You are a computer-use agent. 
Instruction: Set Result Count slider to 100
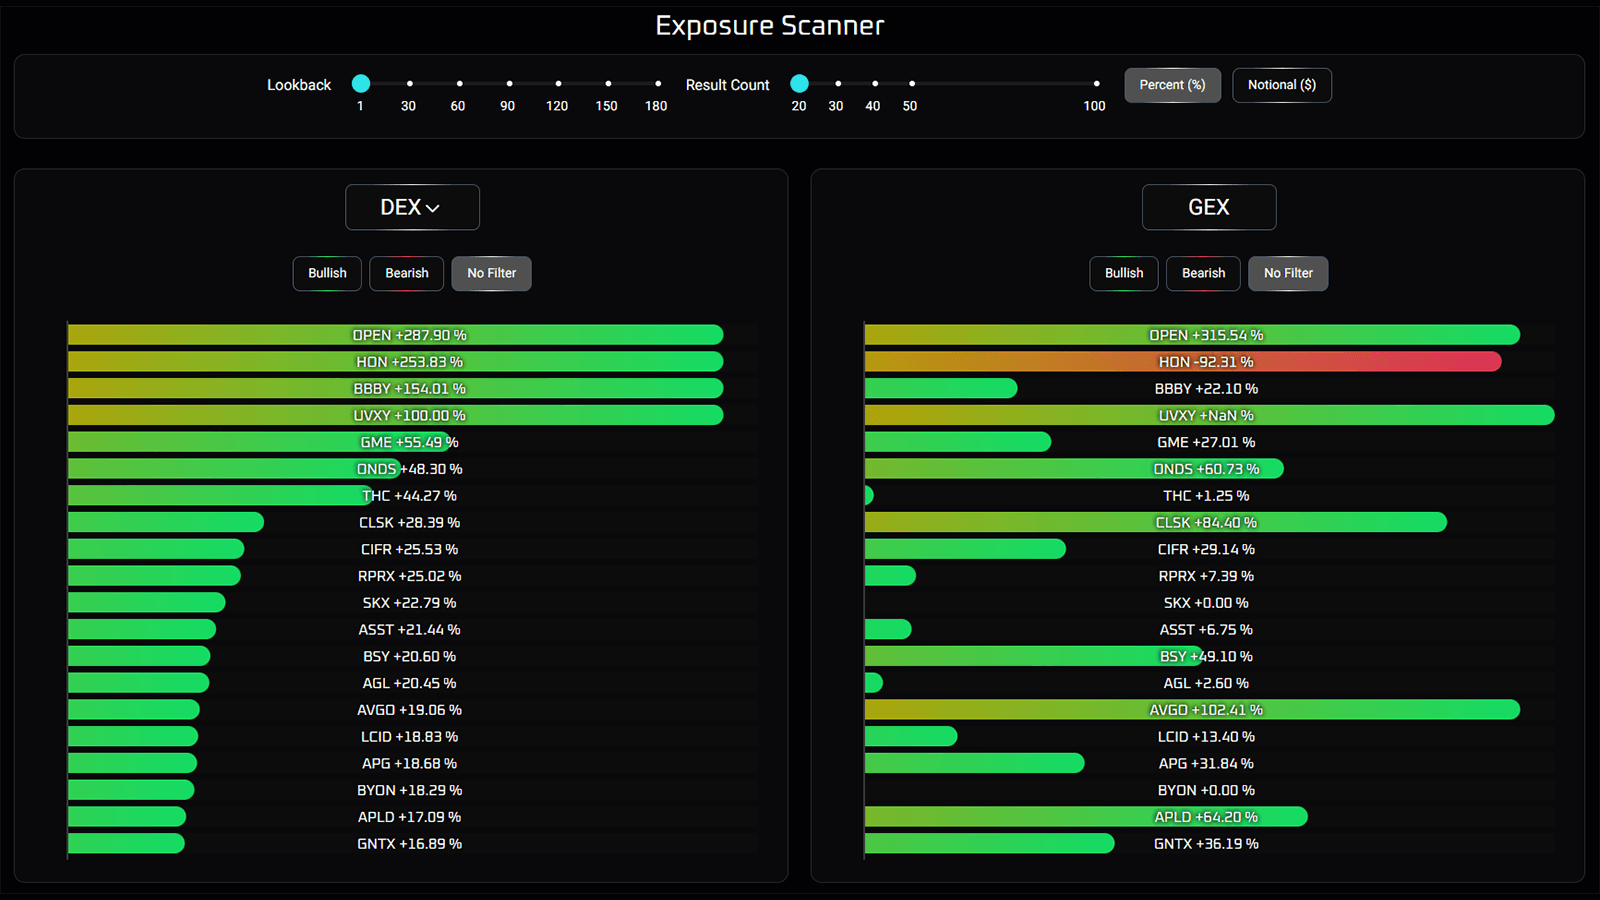(1096, 84)
